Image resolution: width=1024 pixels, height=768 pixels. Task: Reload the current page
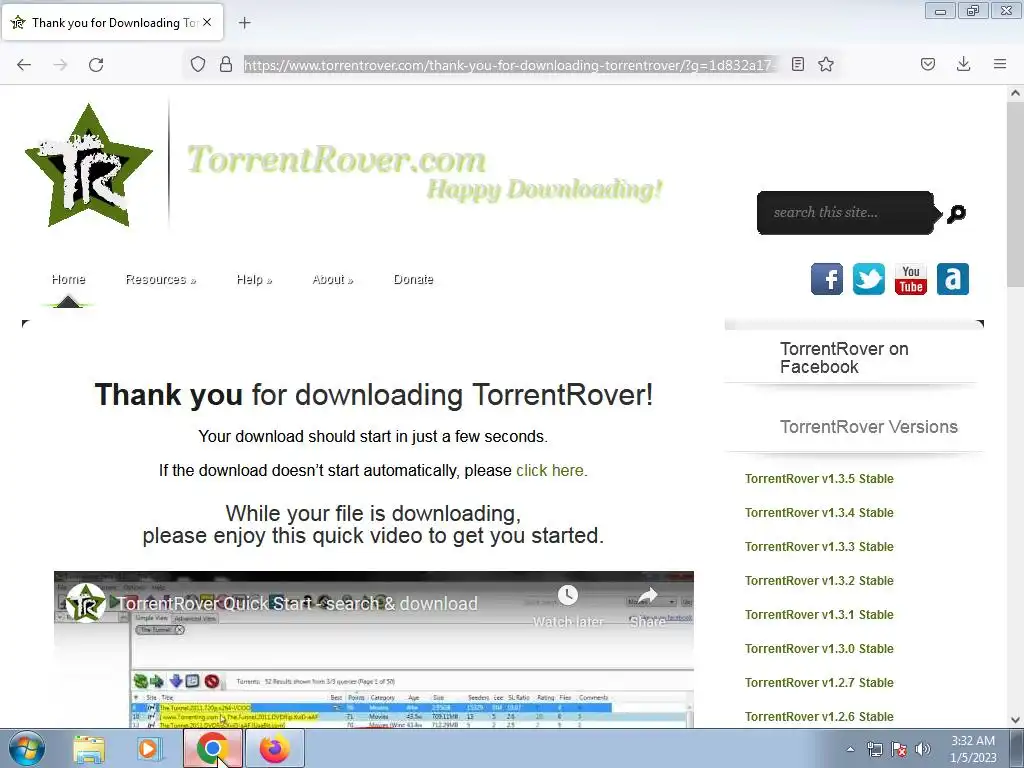point(96,64)
